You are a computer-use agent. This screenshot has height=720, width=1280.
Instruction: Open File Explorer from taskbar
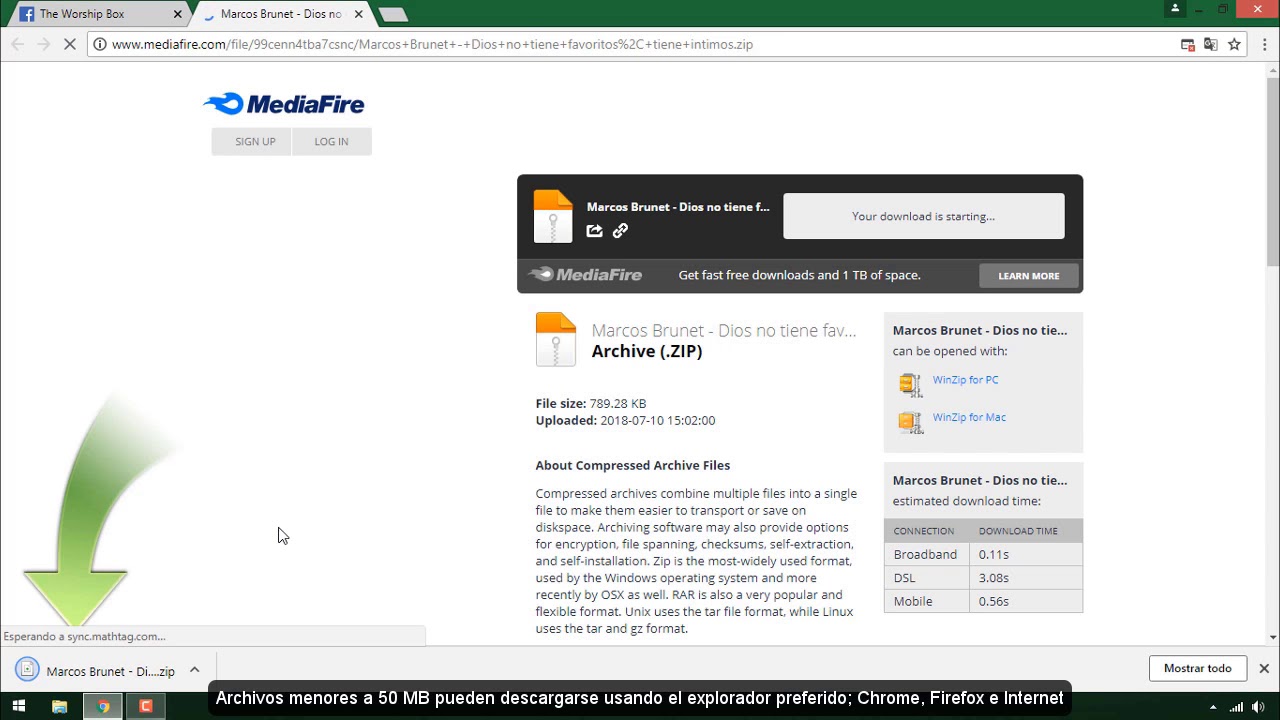[60, 706]
